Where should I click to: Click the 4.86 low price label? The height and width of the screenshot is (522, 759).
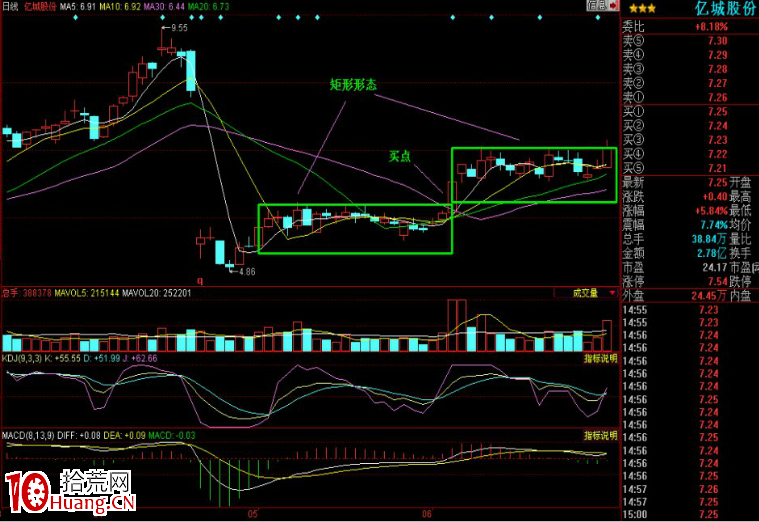tap(247, 272)
